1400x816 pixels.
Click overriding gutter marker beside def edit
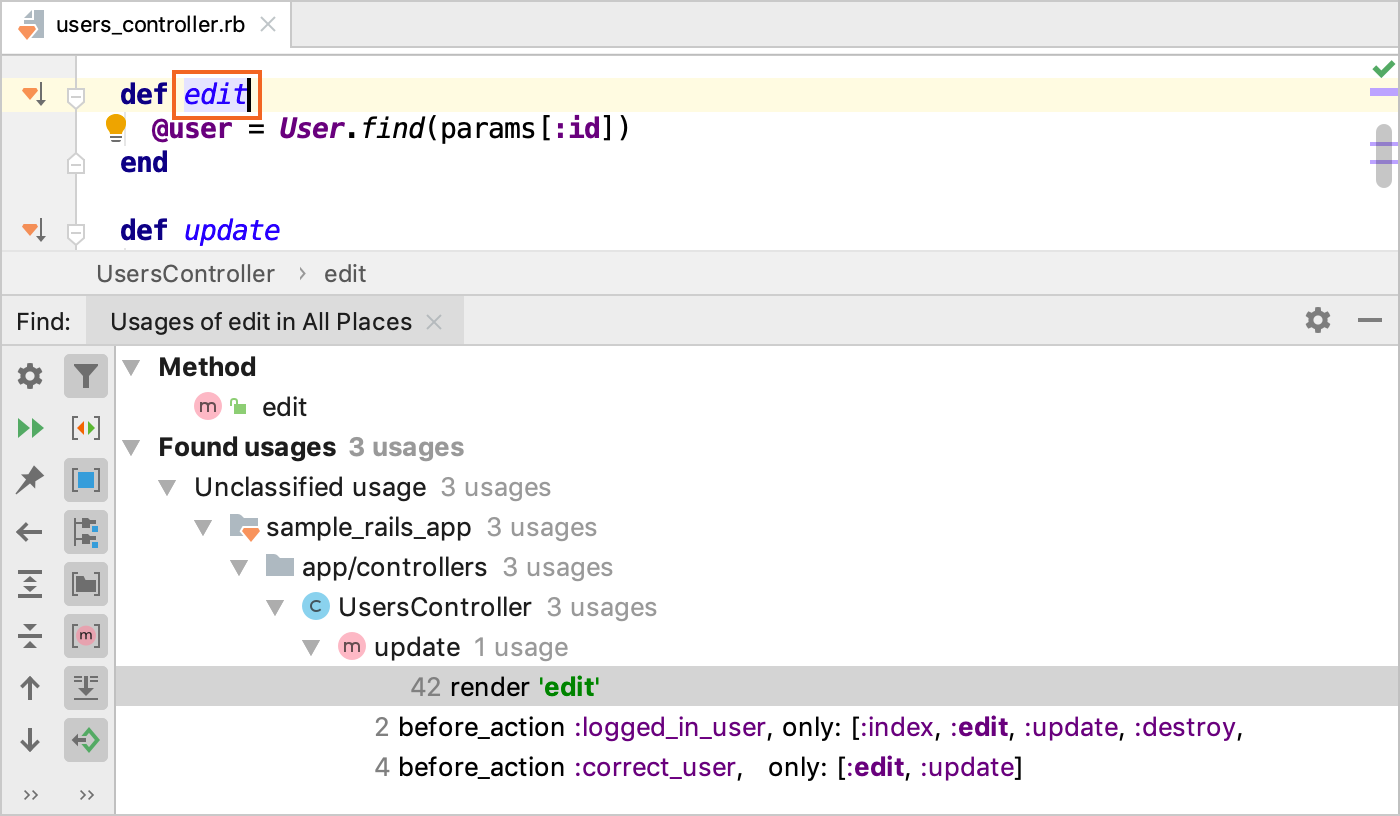point(33,96)
